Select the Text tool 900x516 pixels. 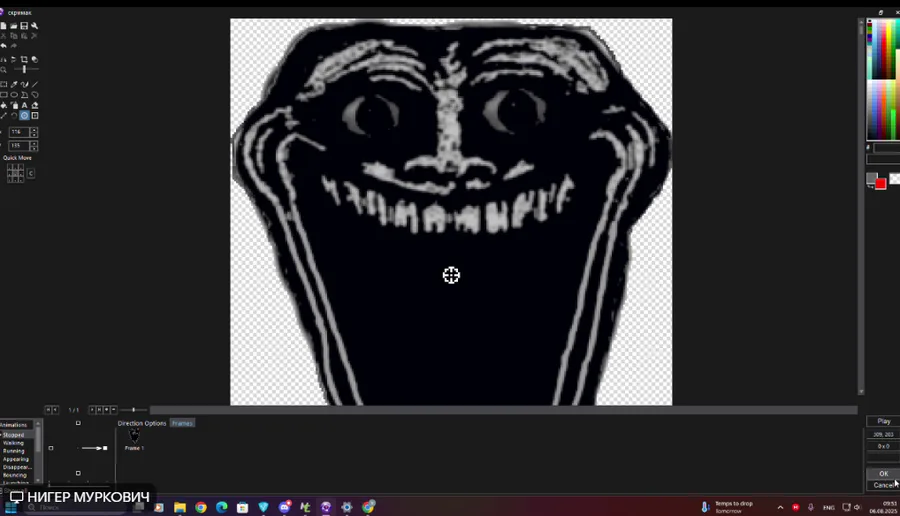pyautogui.click(x=24, y=105)
